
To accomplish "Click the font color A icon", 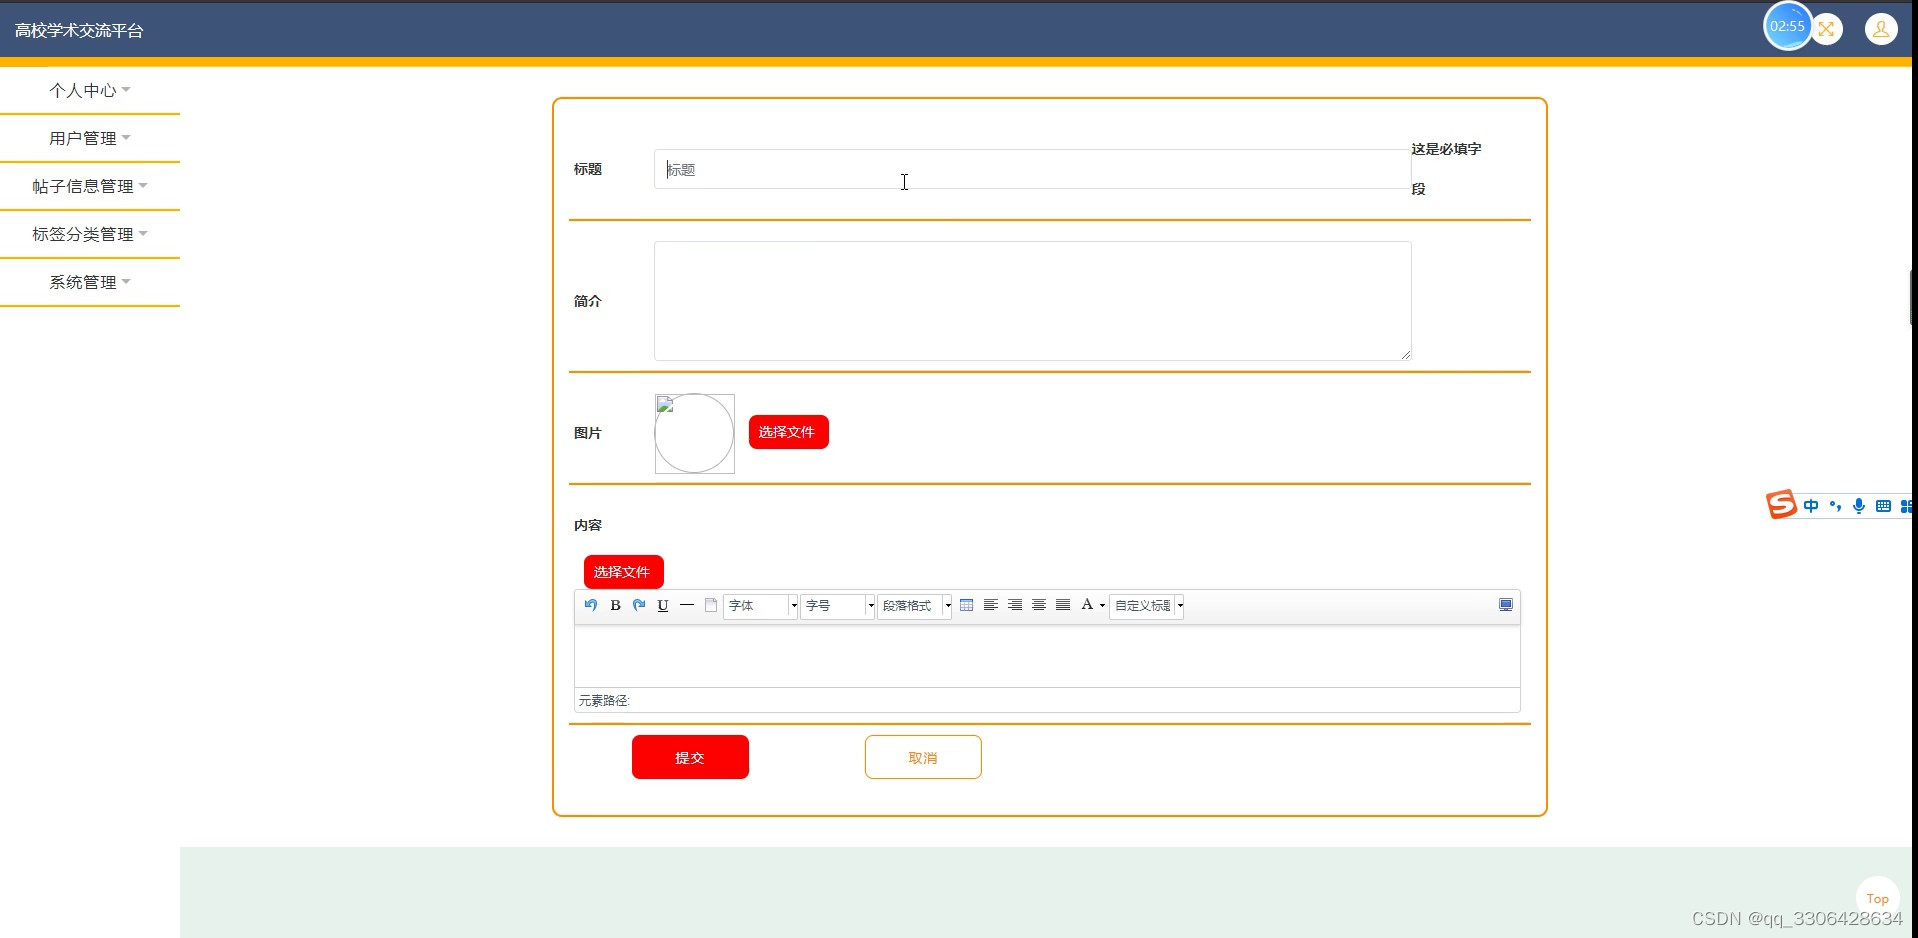I will point(1087,605).
